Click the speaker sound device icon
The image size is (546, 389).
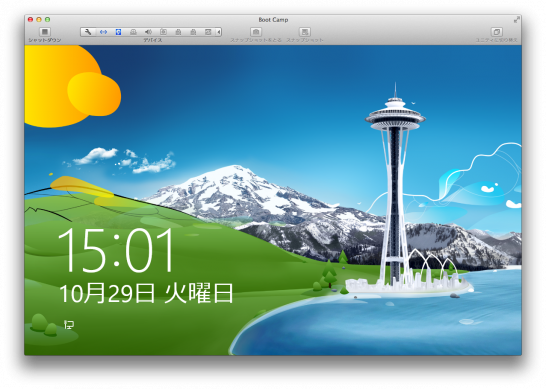tap(148, 32)
